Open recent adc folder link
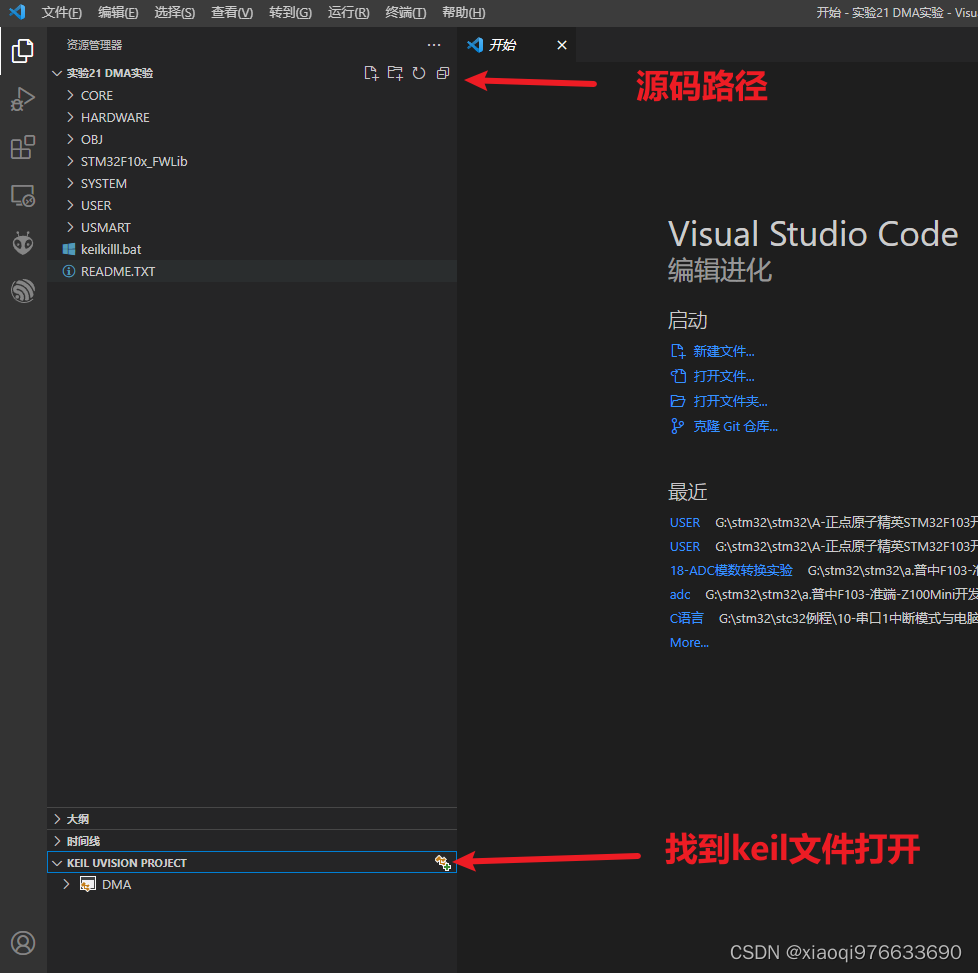 (x=680, y=594)
